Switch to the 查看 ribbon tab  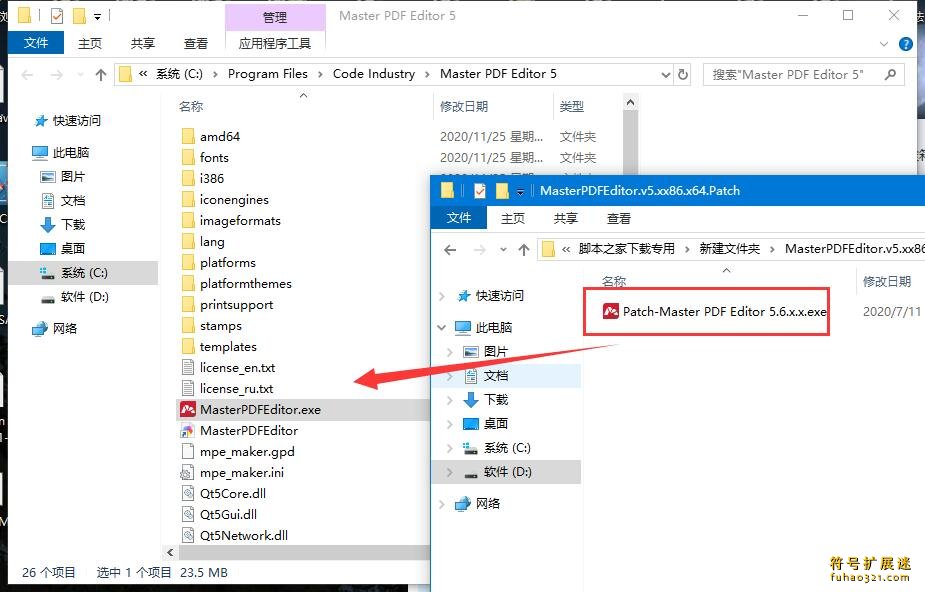coord(196,43)
